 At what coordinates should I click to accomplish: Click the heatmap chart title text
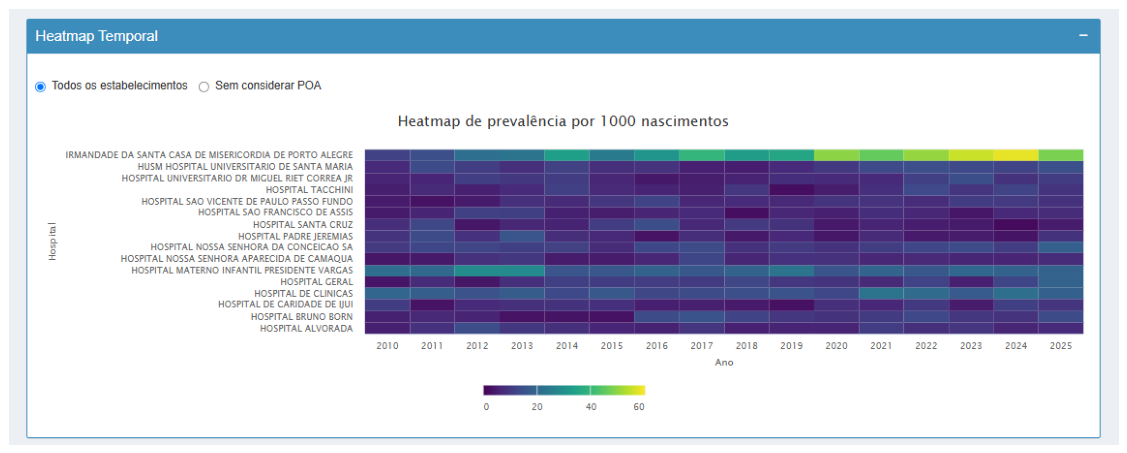[563, 122]
